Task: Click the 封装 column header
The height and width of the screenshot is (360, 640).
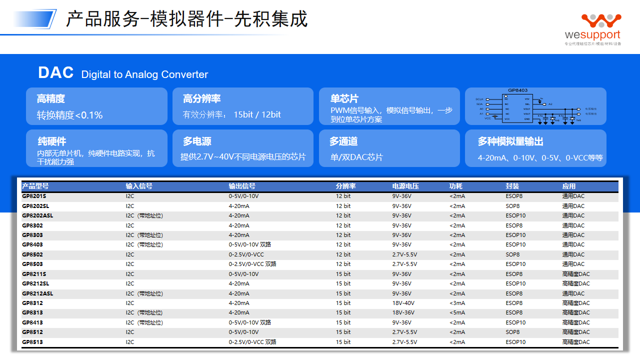Action: coord(512,186)
